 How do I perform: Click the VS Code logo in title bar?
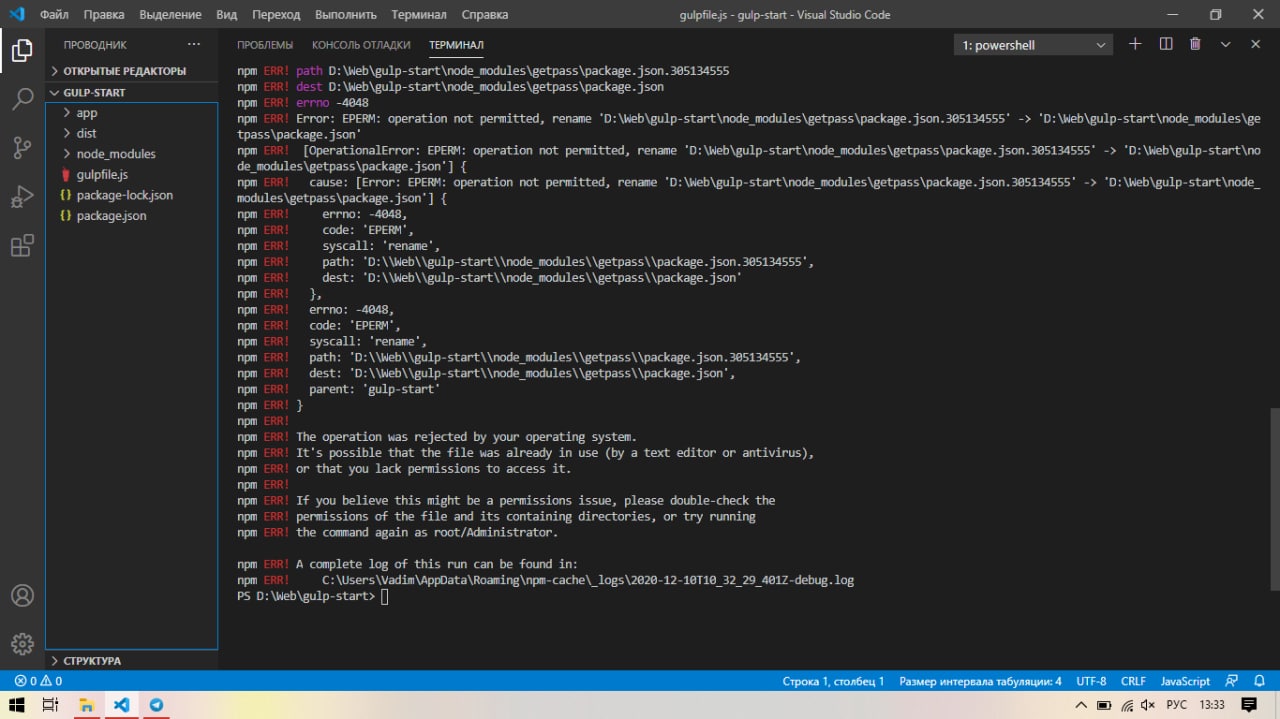pyautogui.click(x=16, y=15)
